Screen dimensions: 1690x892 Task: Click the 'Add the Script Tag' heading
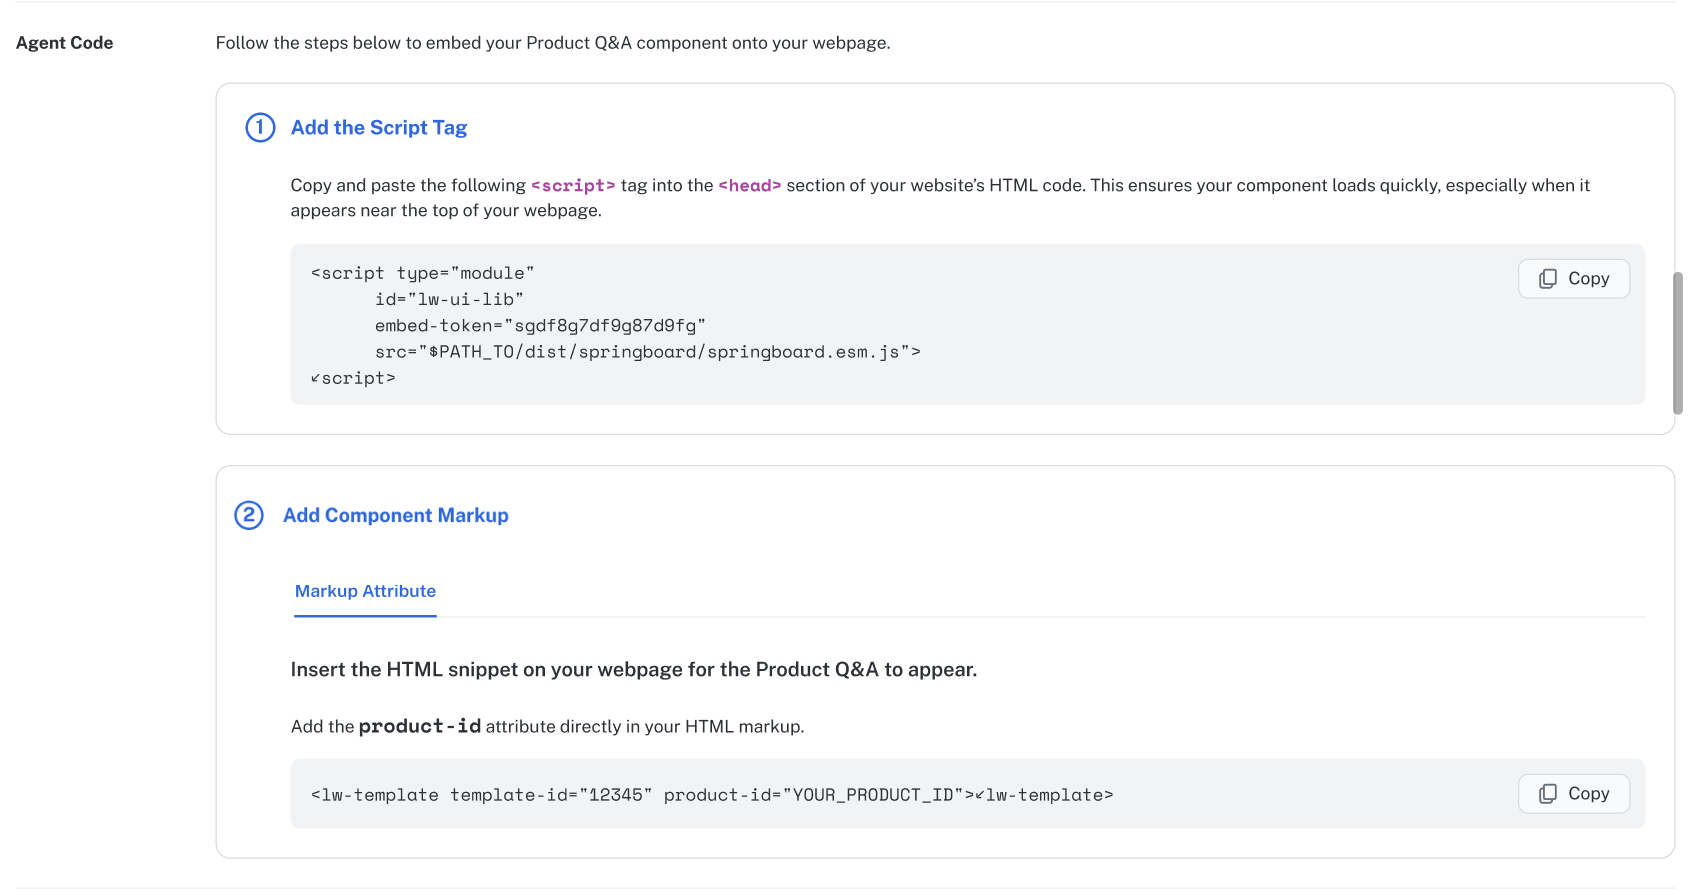pos(379,128)
